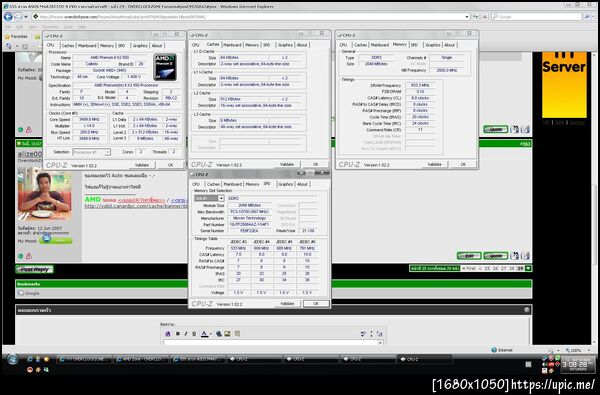
Task: Go to page 27 in thread pagination
Action: pyautogui.click(x=503, y=268)
